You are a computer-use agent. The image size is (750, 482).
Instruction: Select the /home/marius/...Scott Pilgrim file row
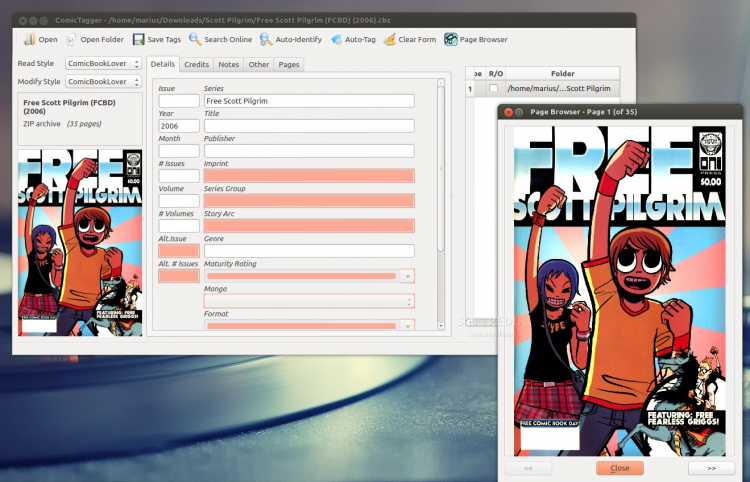(543, 88)
